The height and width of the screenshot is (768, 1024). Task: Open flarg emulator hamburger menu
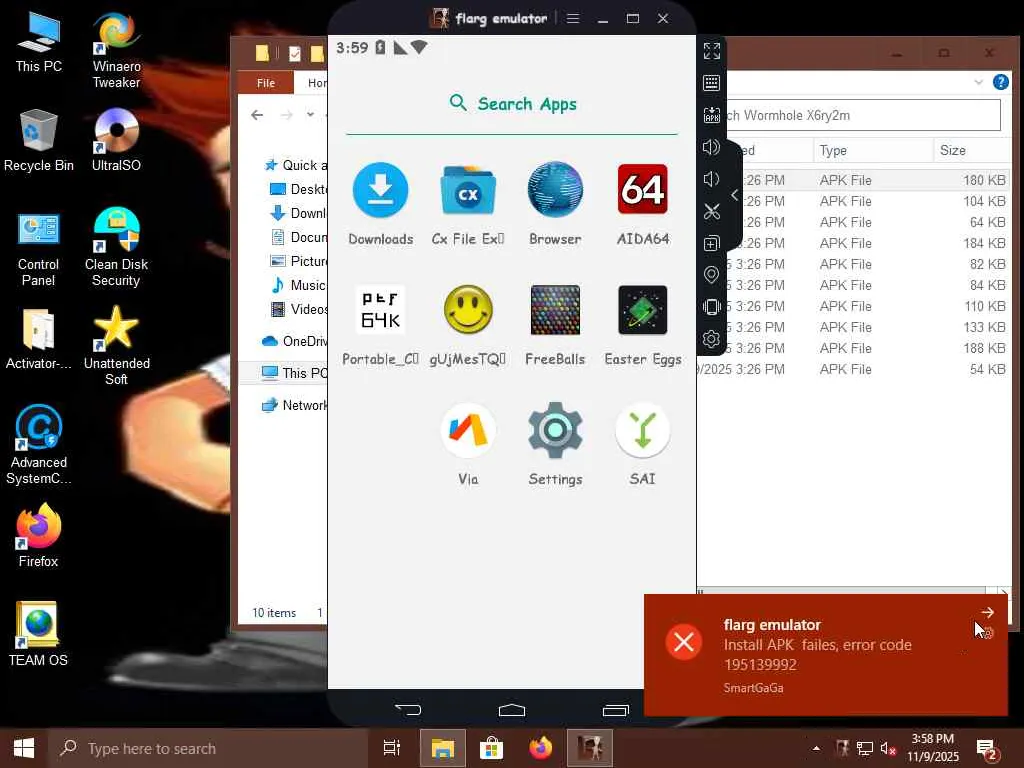573,18
